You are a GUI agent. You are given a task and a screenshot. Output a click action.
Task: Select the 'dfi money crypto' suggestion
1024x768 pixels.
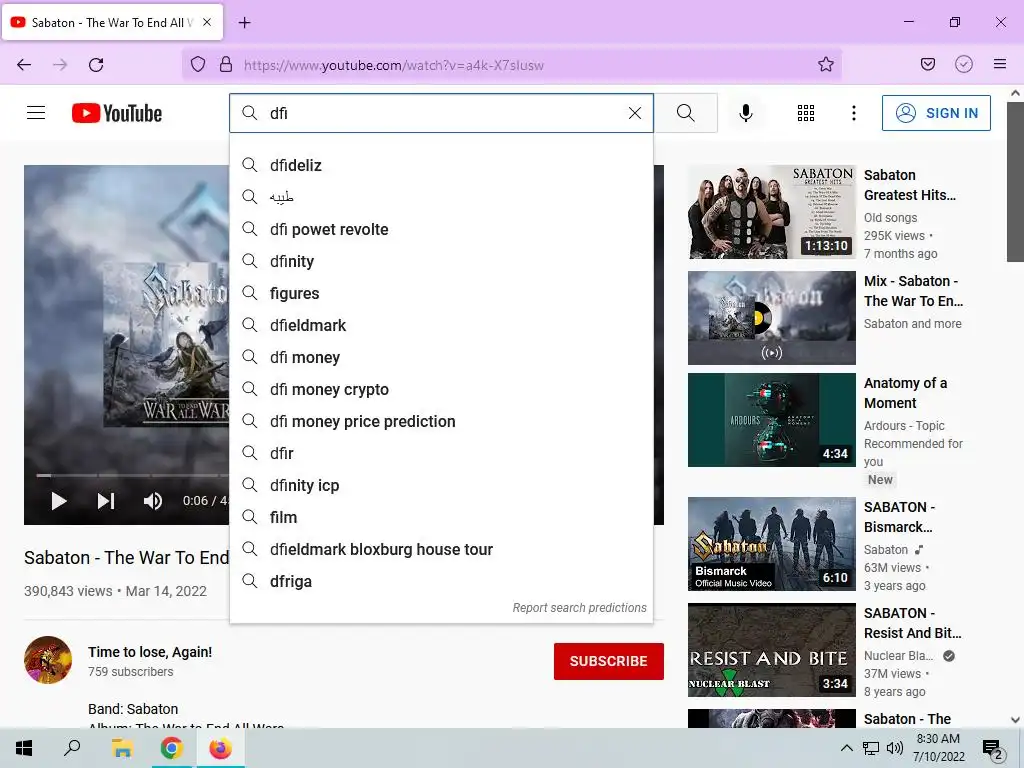441,389
